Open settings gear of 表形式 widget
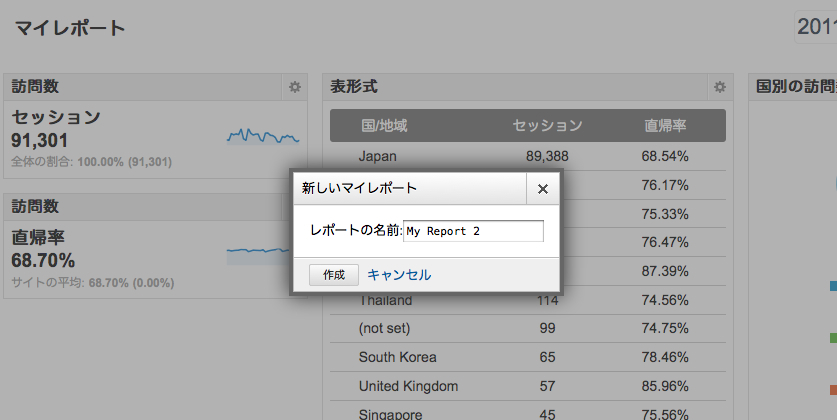The image size is (837, 420). pyautogui.click(x=720, y=87)
